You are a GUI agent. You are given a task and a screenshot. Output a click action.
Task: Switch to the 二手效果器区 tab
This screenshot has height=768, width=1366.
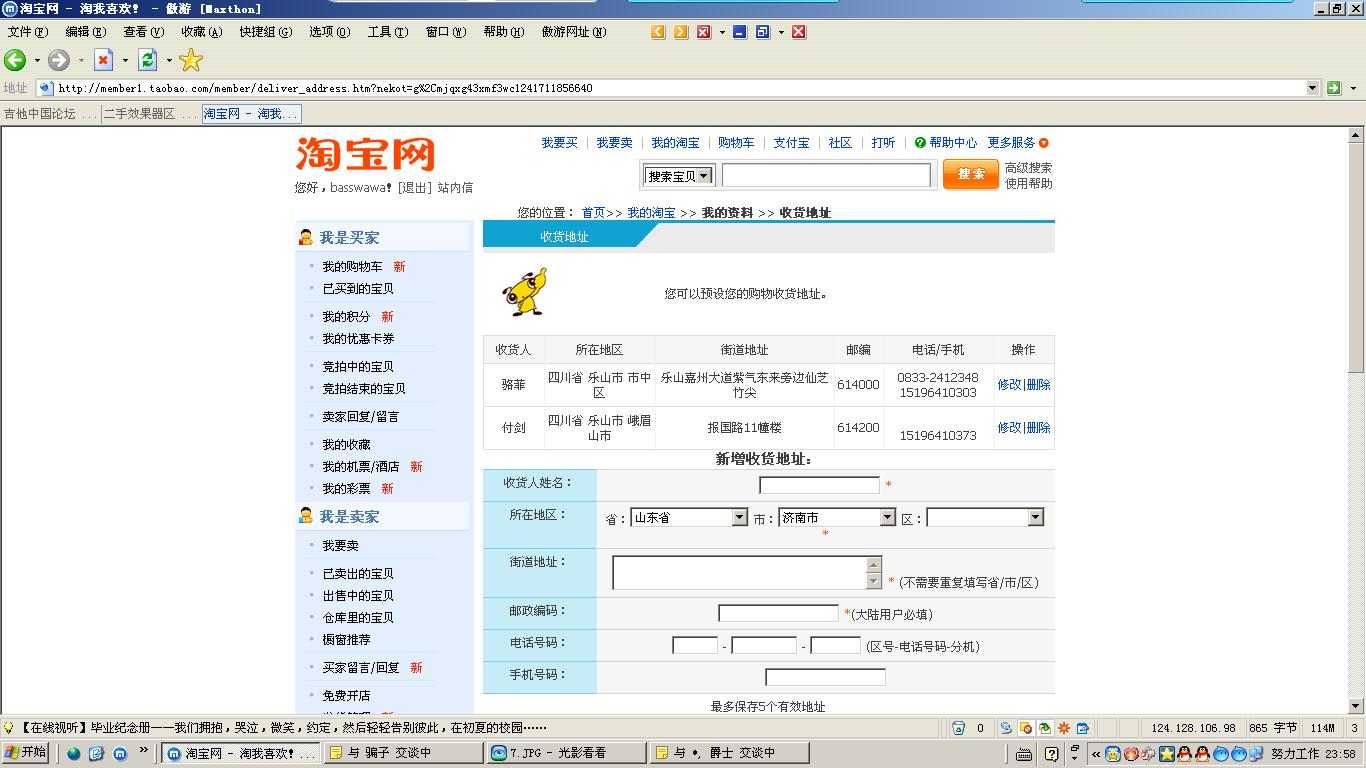coord(150,114)
